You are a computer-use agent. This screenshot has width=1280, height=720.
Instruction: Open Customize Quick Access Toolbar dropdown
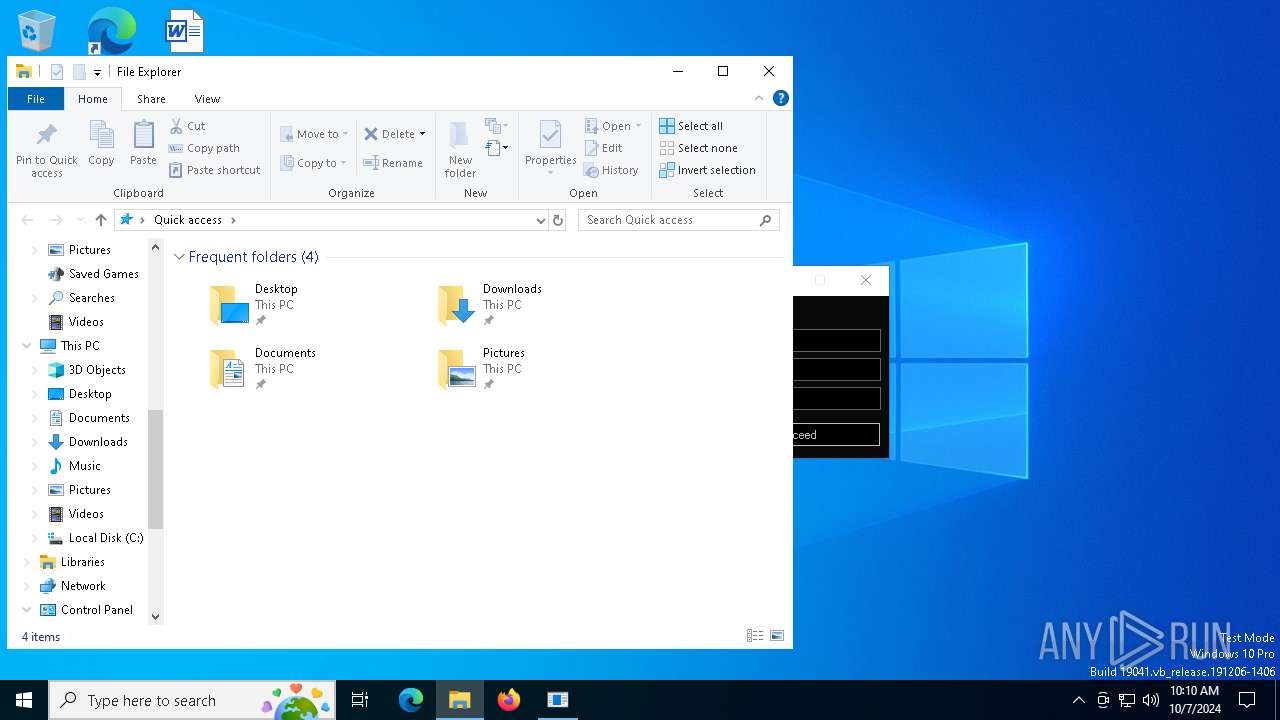tap(97, 72)
